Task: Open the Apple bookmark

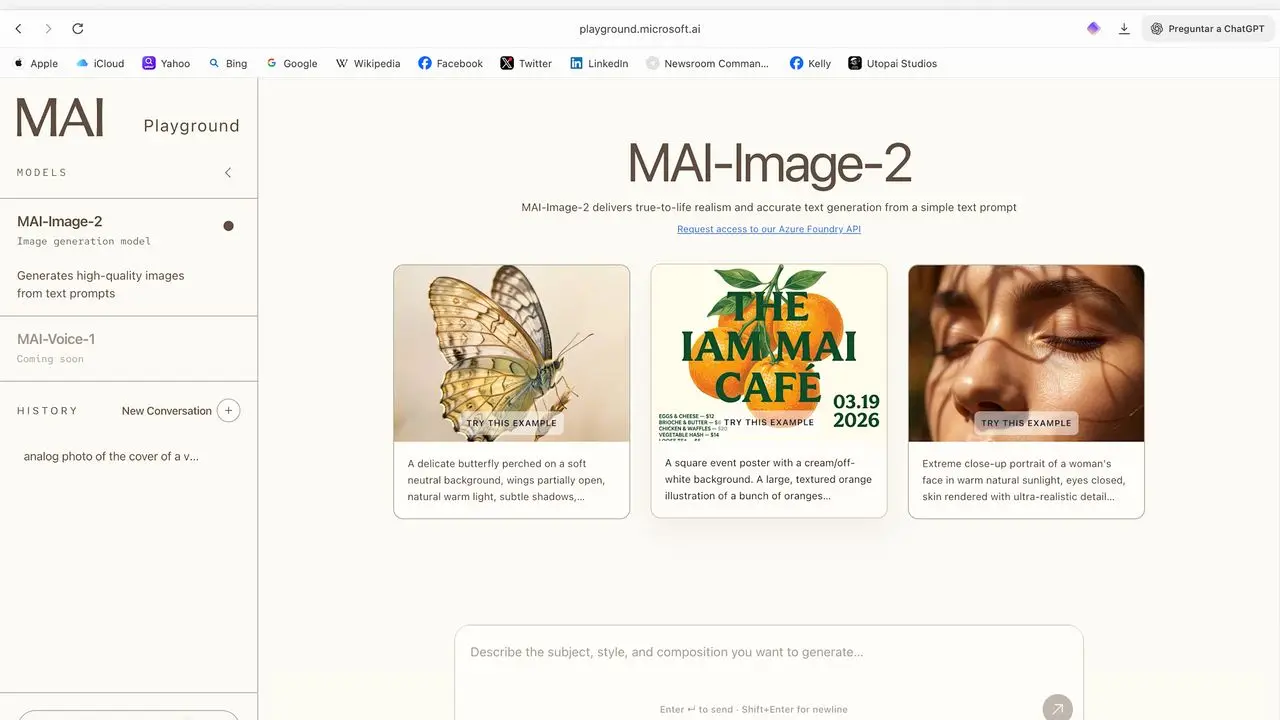Action: point(36,63)
